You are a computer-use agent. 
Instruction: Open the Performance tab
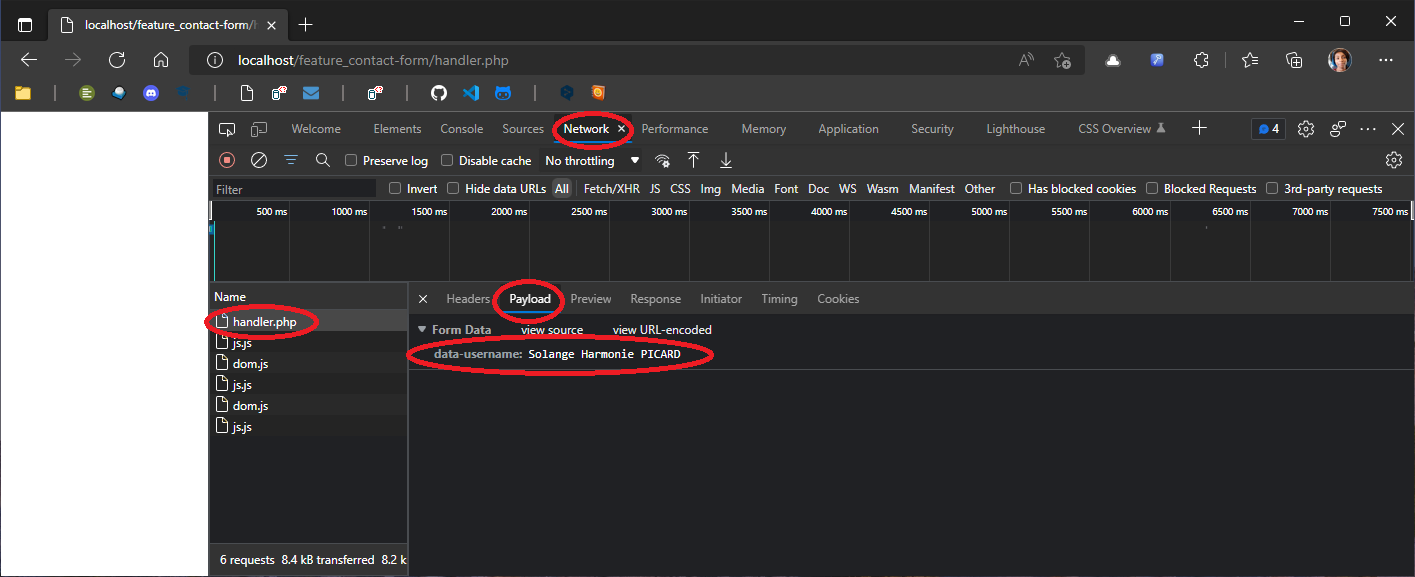click(675, 129)
